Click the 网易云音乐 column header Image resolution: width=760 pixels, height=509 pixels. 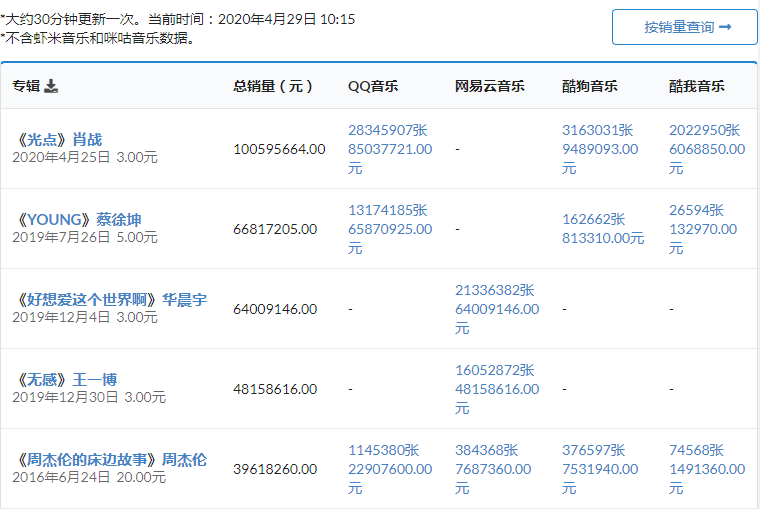pyautogui.click(x=490, y=86)
